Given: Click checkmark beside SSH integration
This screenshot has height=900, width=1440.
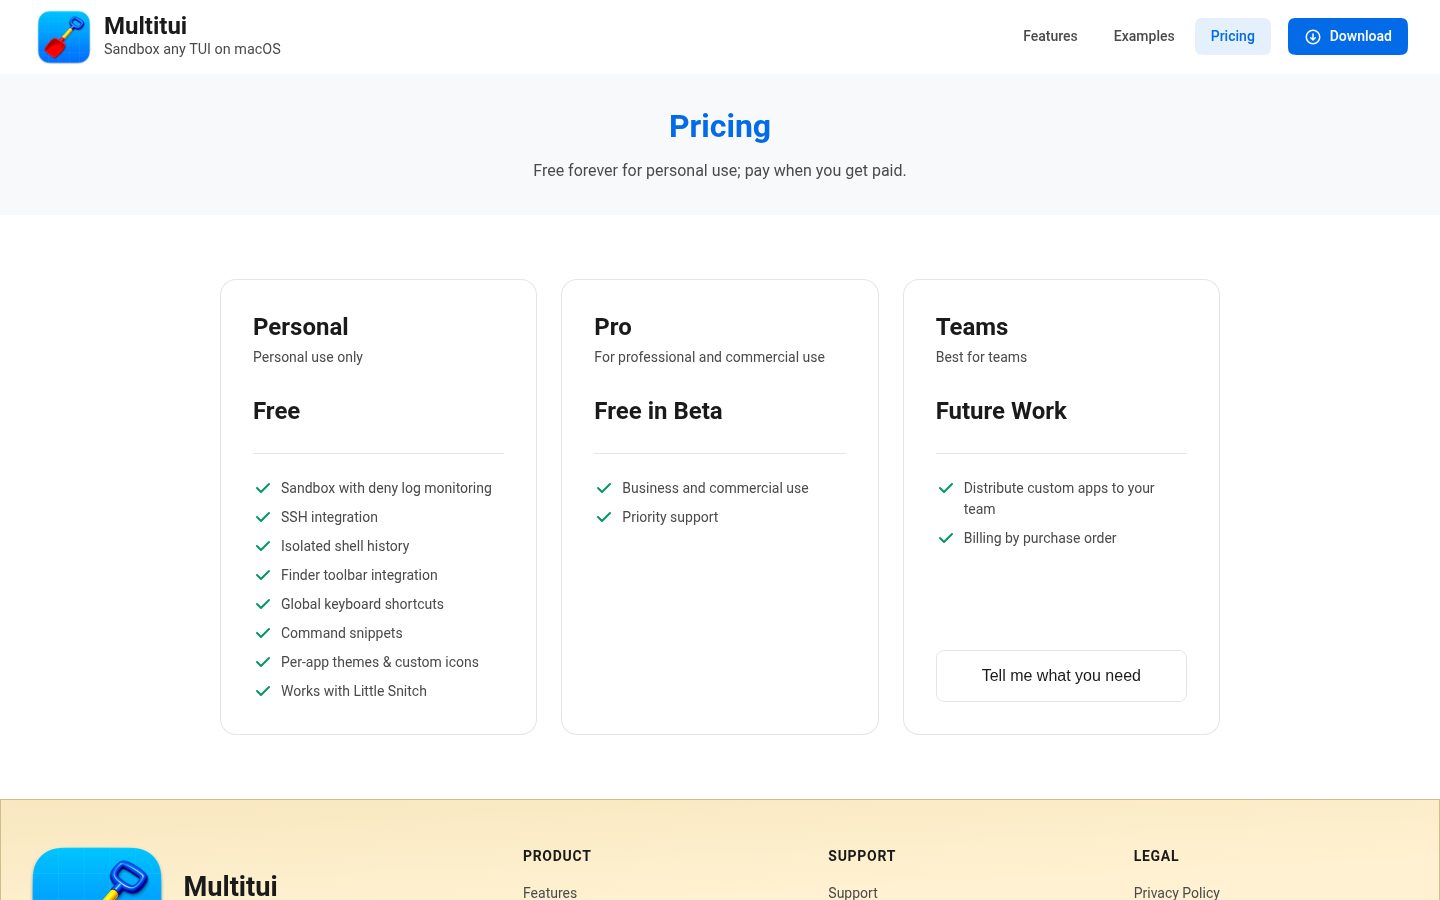Looking at the screenshot, I should [x=263, y=517].
